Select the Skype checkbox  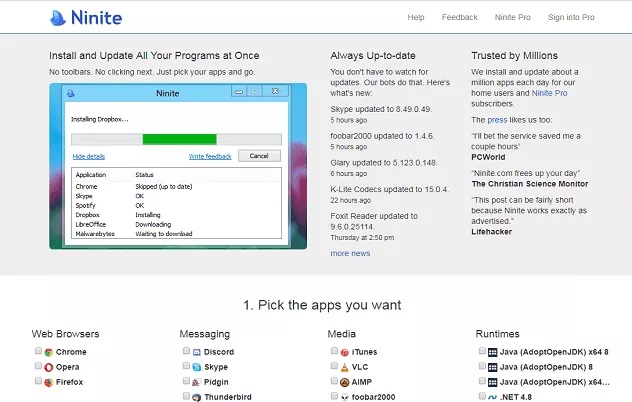click(x=186, y=366)
